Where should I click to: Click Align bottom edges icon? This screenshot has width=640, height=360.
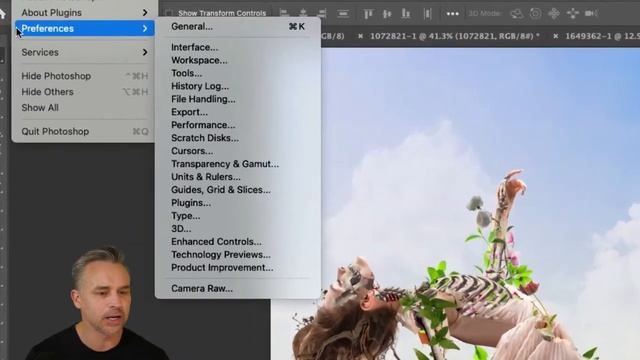coord(406,13)
